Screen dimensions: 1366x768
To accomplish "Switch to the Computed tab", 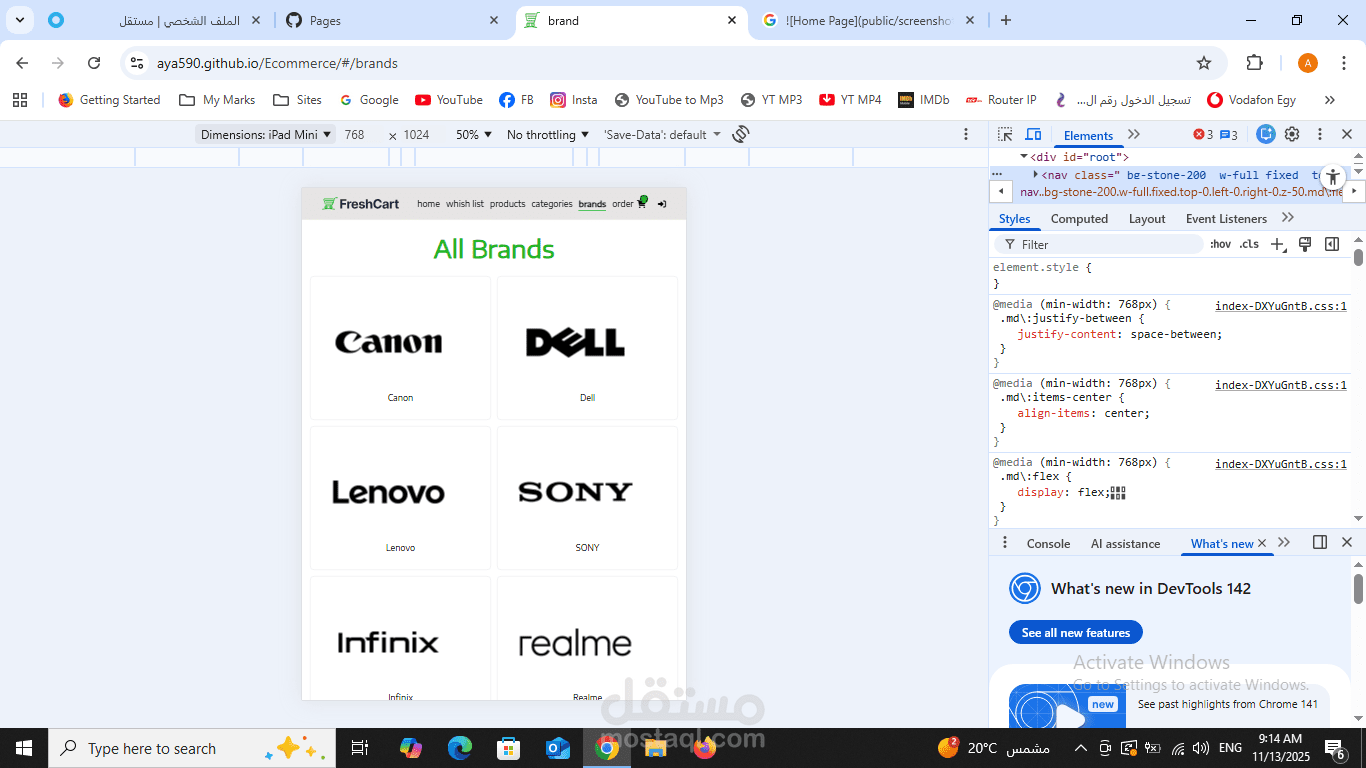I will tap(1079, 219).
